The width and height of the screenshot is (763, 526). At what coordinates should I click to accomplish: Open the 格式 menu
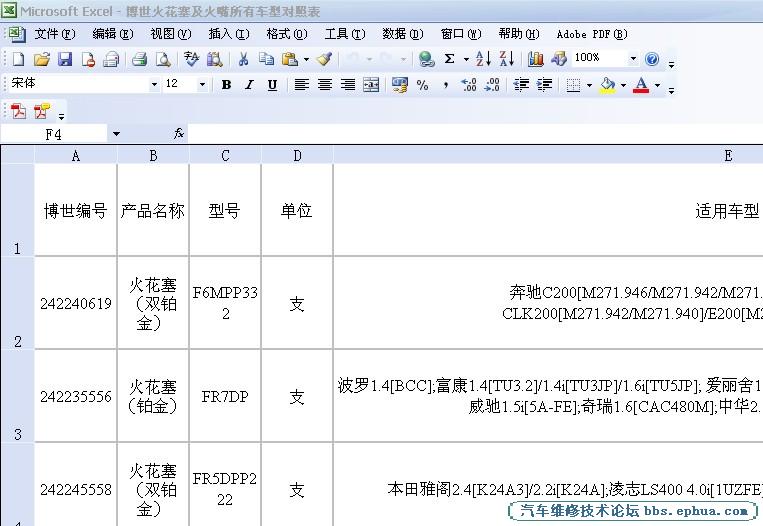click(x=287, y=34)
